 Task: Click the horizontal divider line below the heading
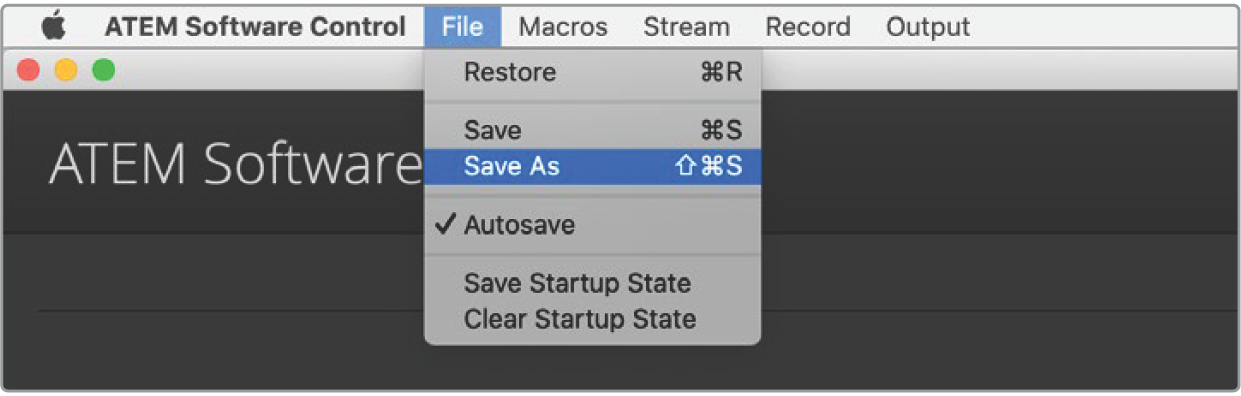(230, 311)
